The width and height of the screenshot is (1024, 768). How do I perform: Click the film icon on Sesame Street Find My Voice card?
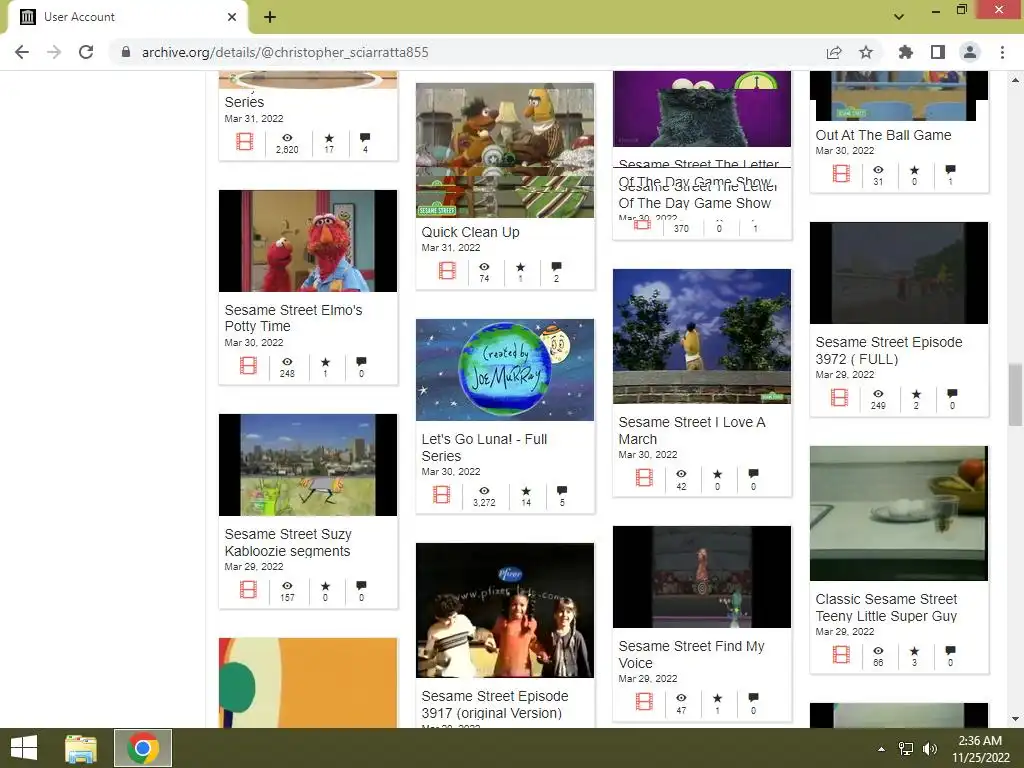coord(644,701)
